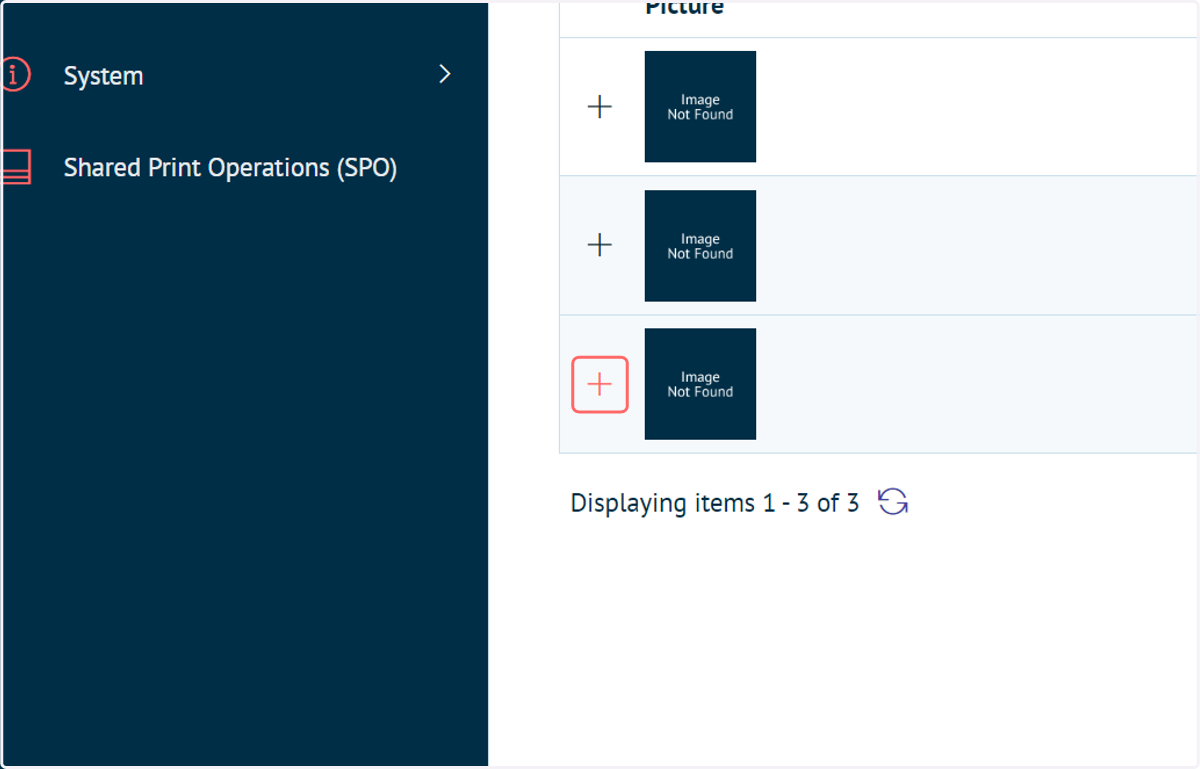Click third row Image Not Found thumbnail
Image resolution: width=1200 pixels, height=769 pixels.
pyautogui.click(x=700, y=384)
